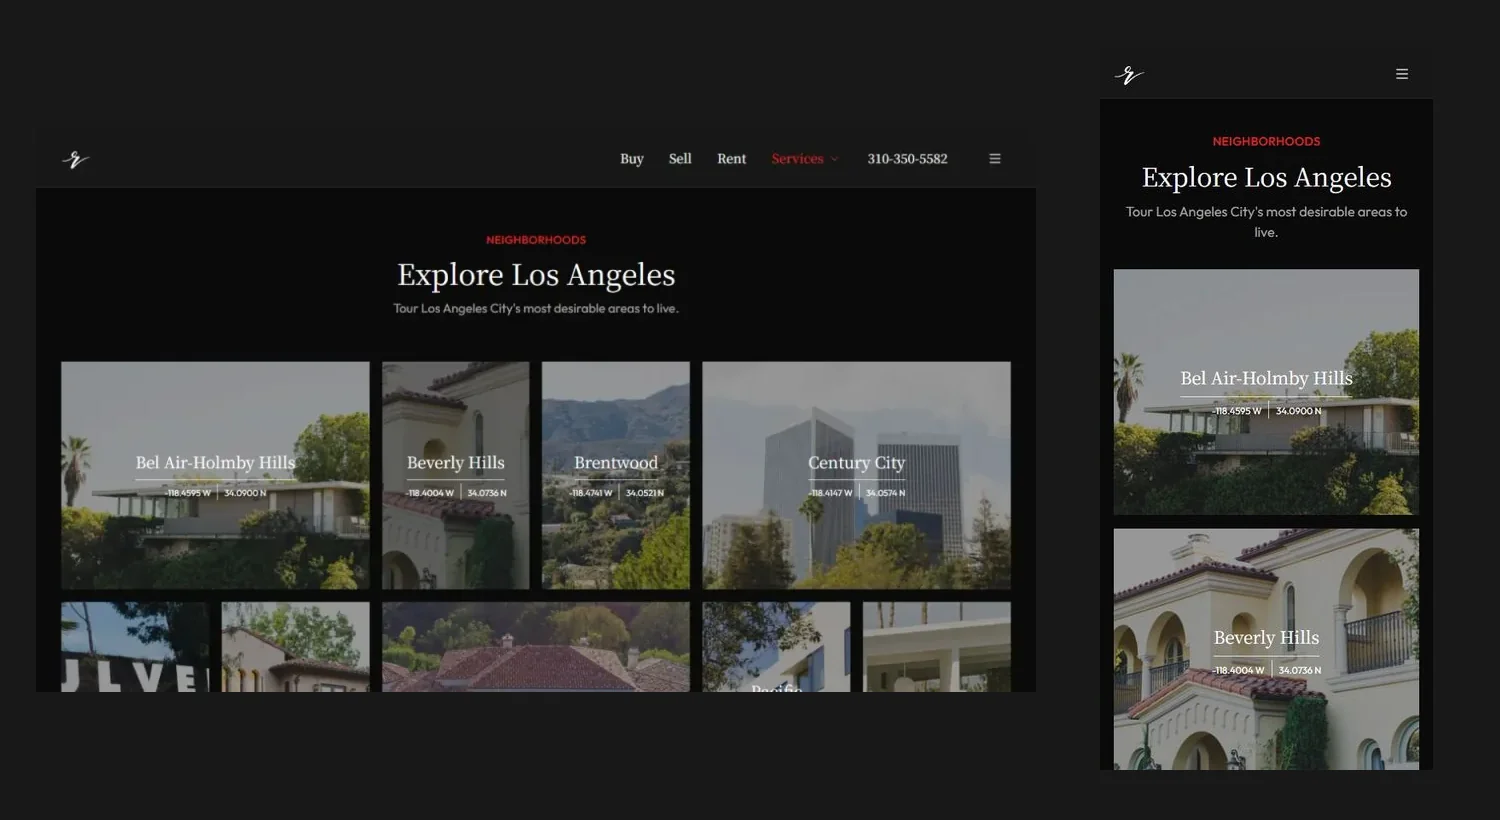
Task: Click the -118.4741 W coordinate under Brentwood
Action: click(x=590, y=493)
